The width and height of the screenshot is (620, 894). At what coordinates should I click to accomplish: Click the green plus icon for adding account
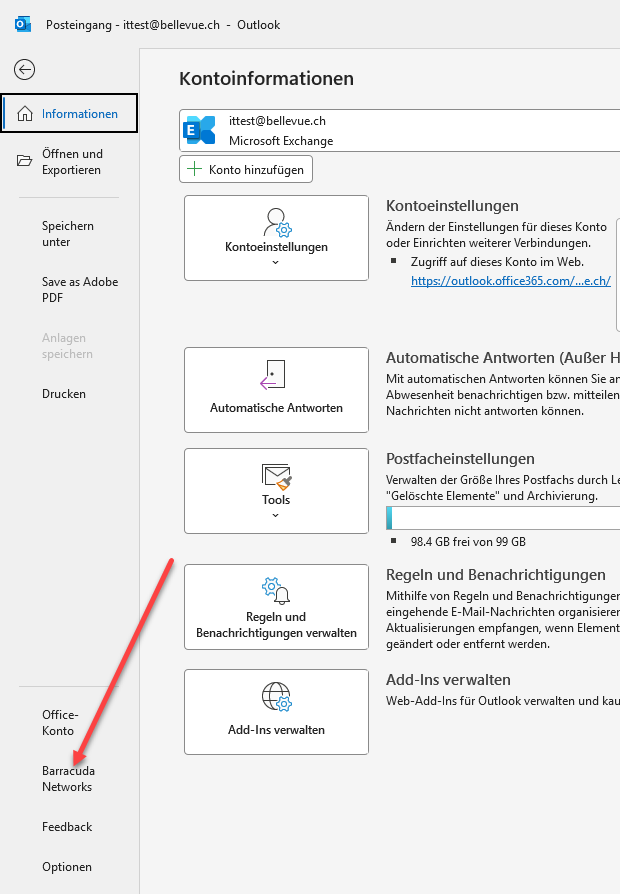(x=194, y=169)
